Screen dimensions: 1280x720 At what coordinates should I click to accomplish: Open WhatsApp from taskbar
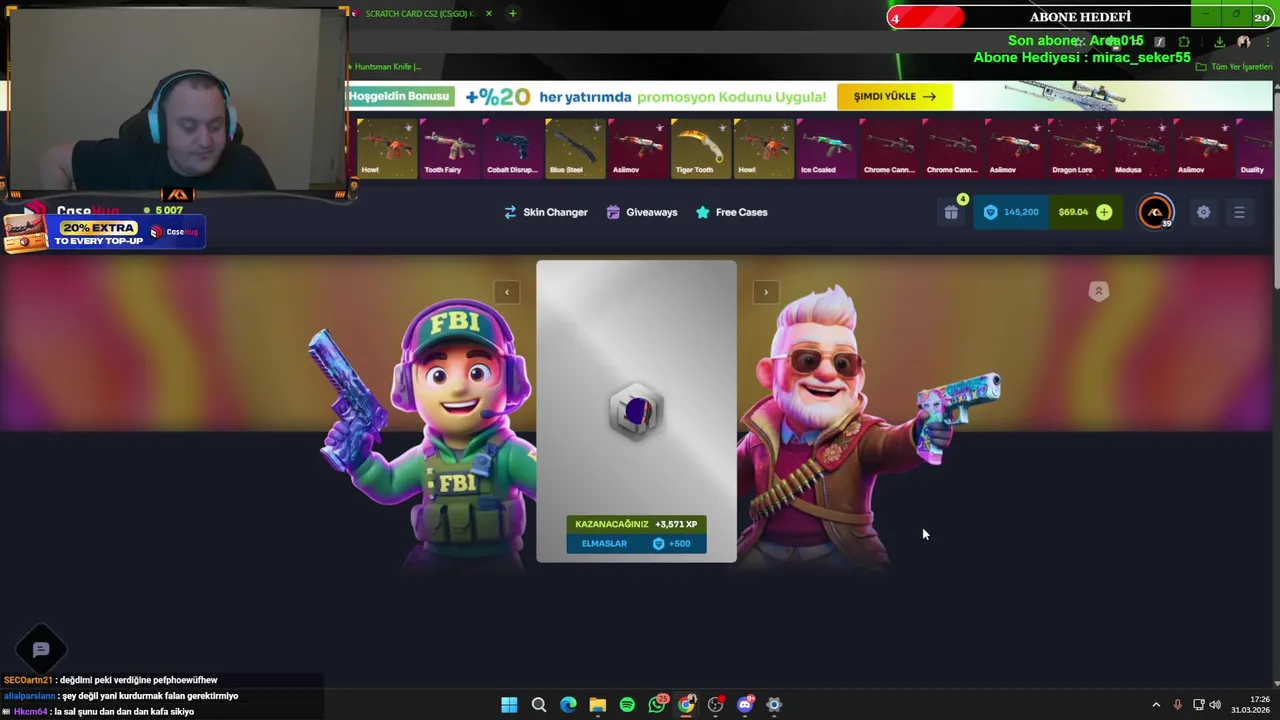657,705
